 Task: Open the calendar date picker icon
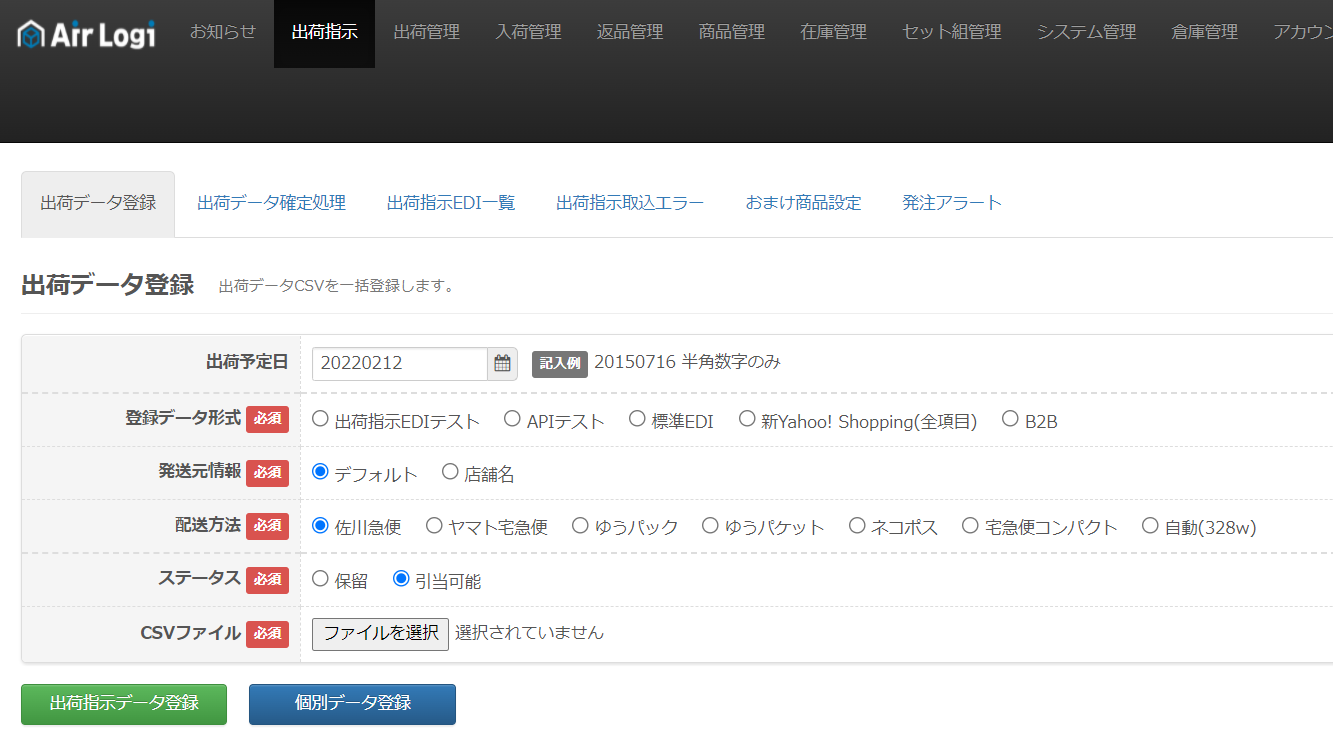click(x=502, y=364)
